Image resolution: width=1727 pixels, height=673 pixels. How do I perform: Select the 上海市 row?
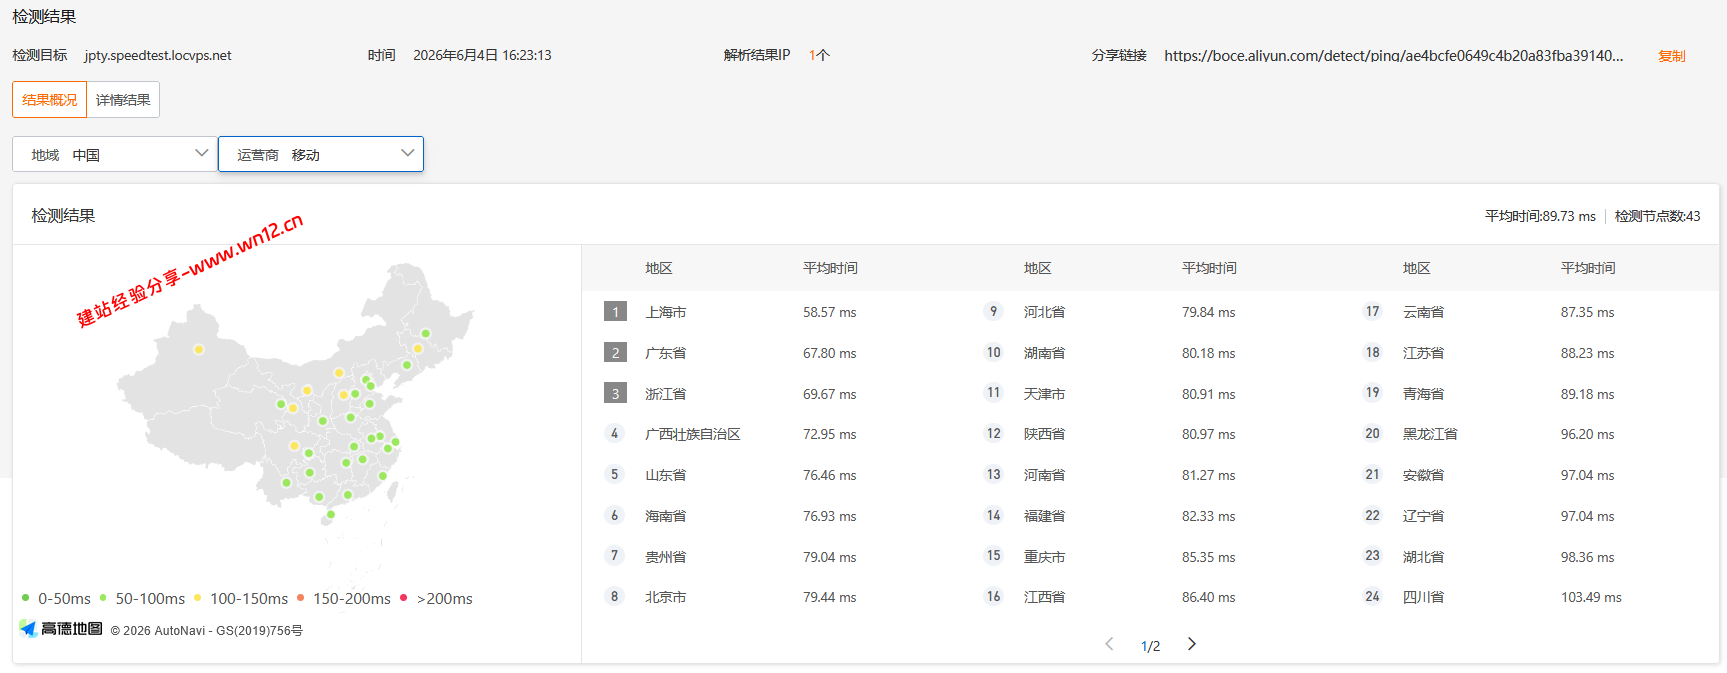(771, 312)
